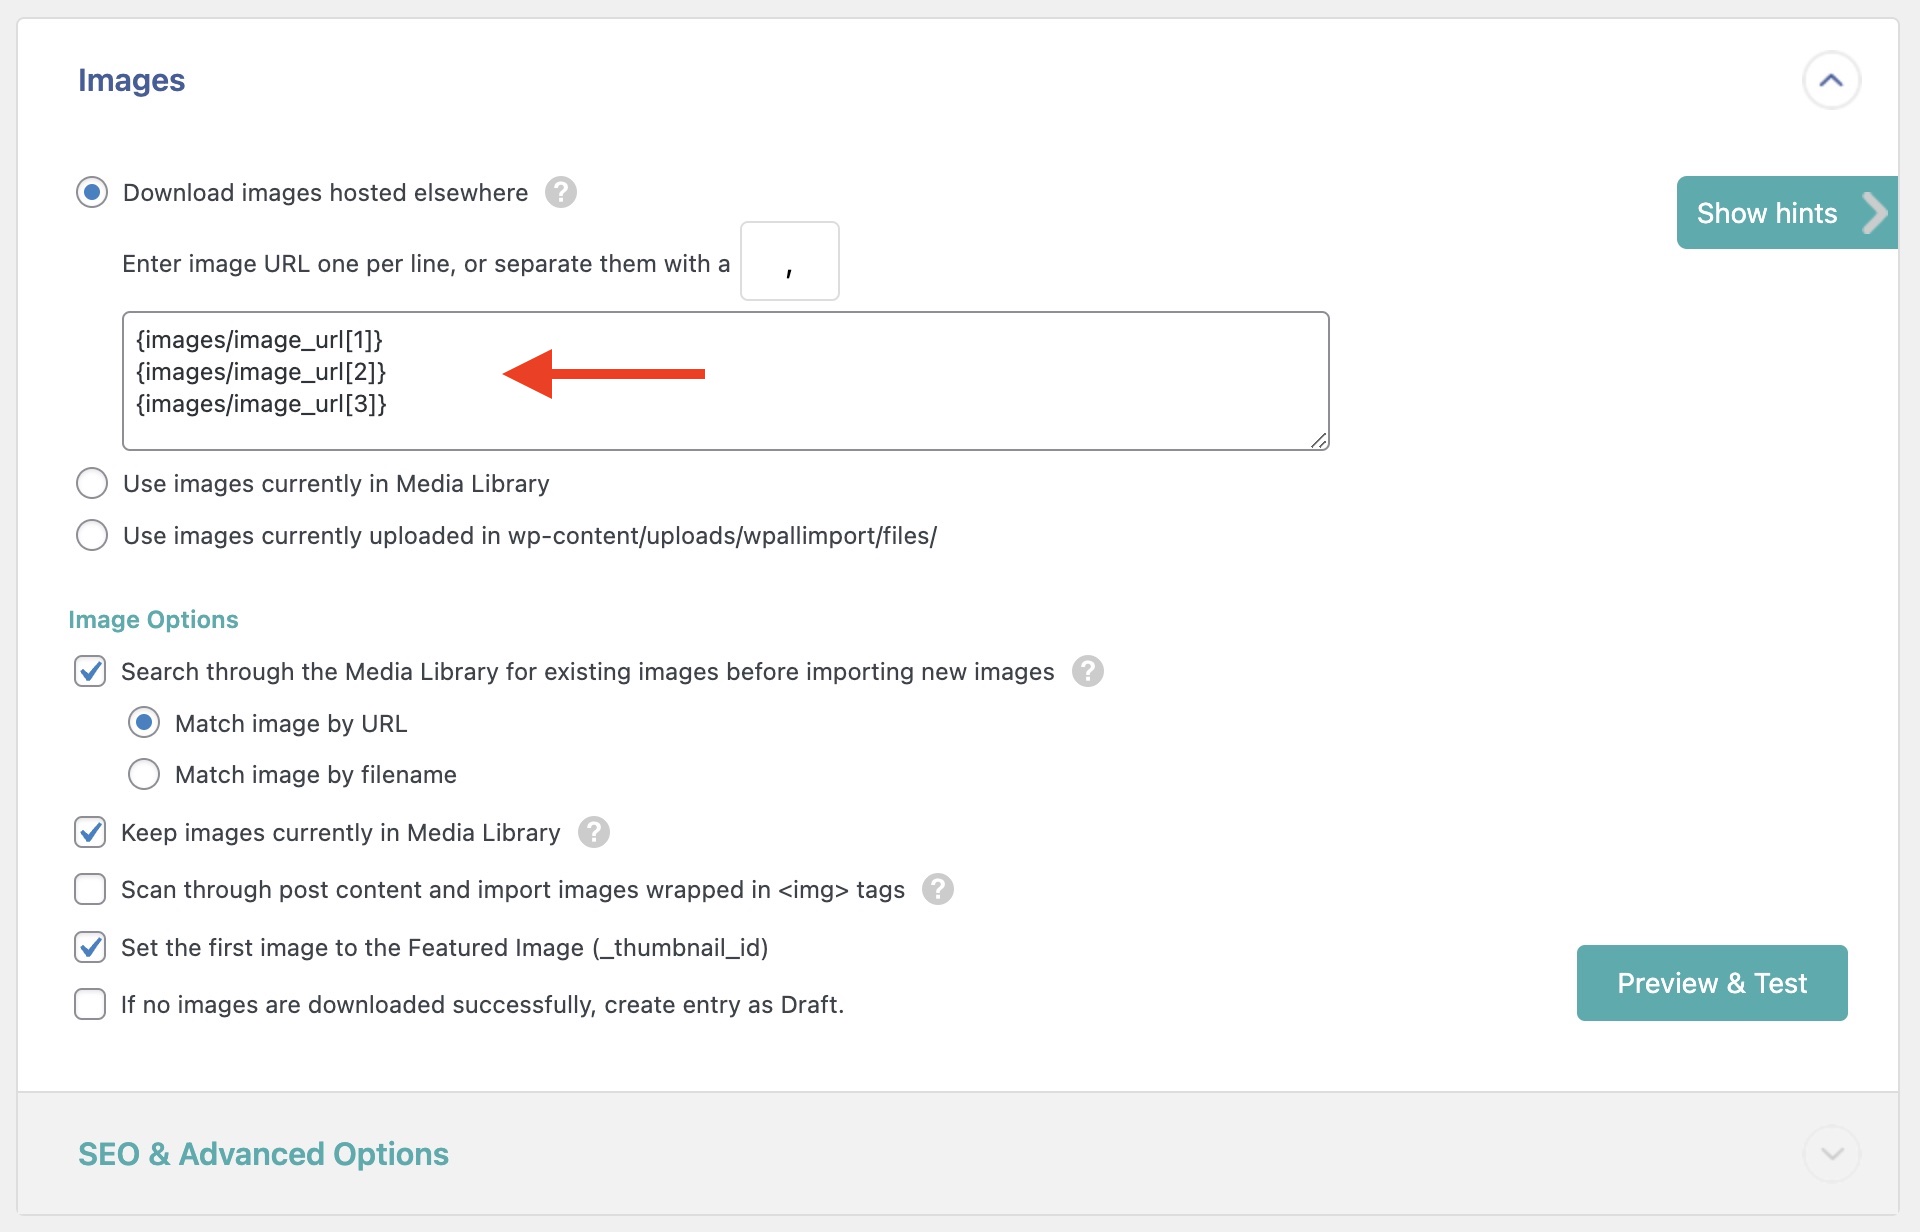Open help for Scan through post content option
The image size is (1920, 1232).
pos(938,889)
